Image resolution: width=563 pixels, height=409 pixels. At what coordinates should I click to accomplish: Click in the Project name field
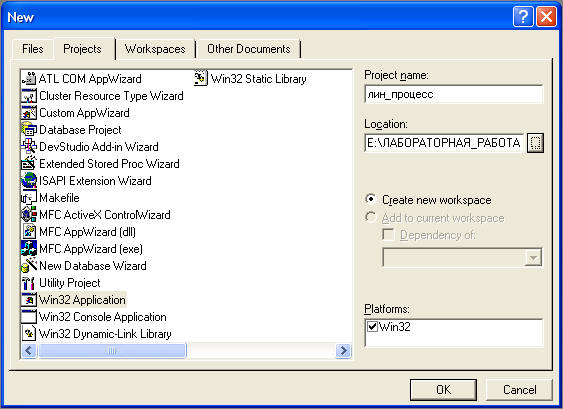pos(454,94)
